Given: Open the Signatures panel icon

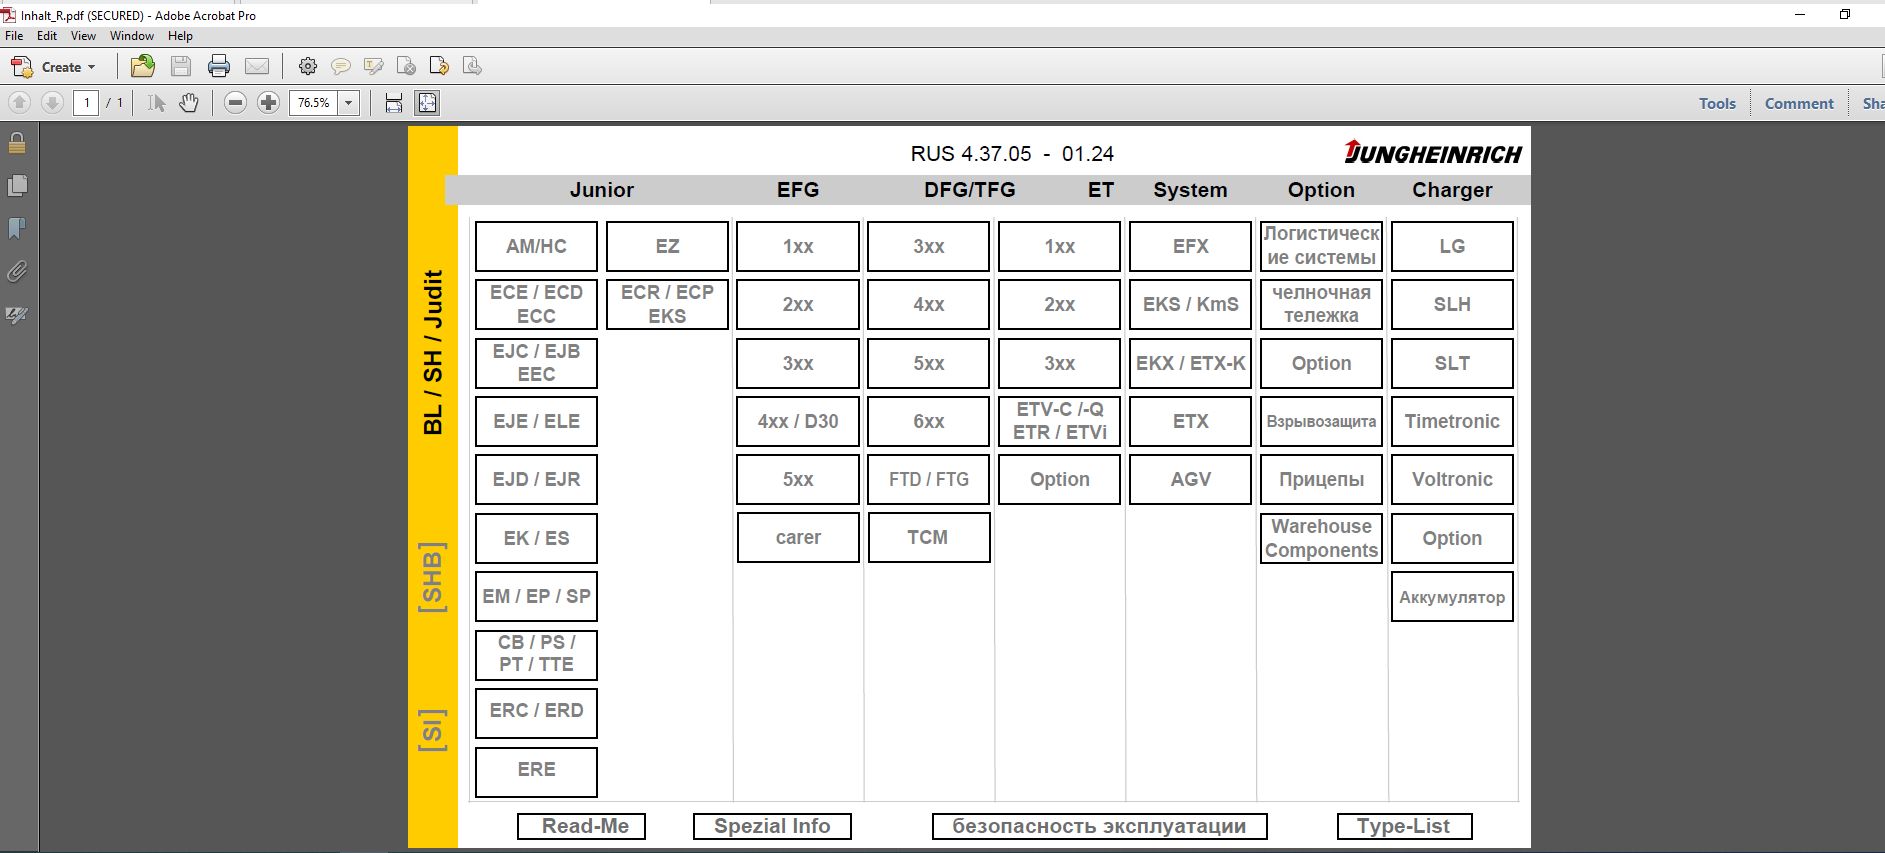Looking at the screenshot, I should coord(17,315).
